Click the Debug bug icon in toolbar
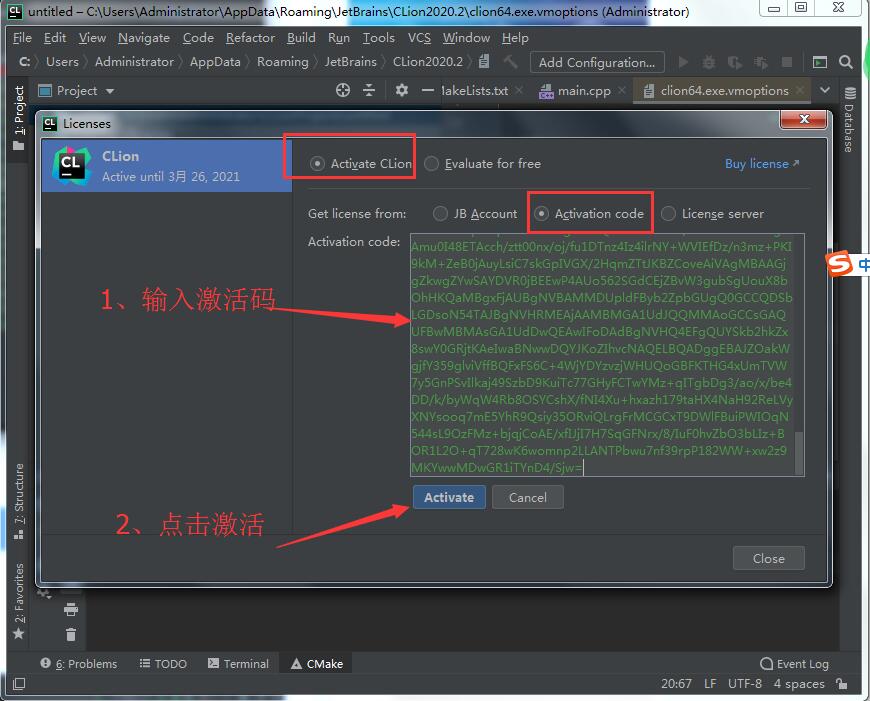 [709, 62]
